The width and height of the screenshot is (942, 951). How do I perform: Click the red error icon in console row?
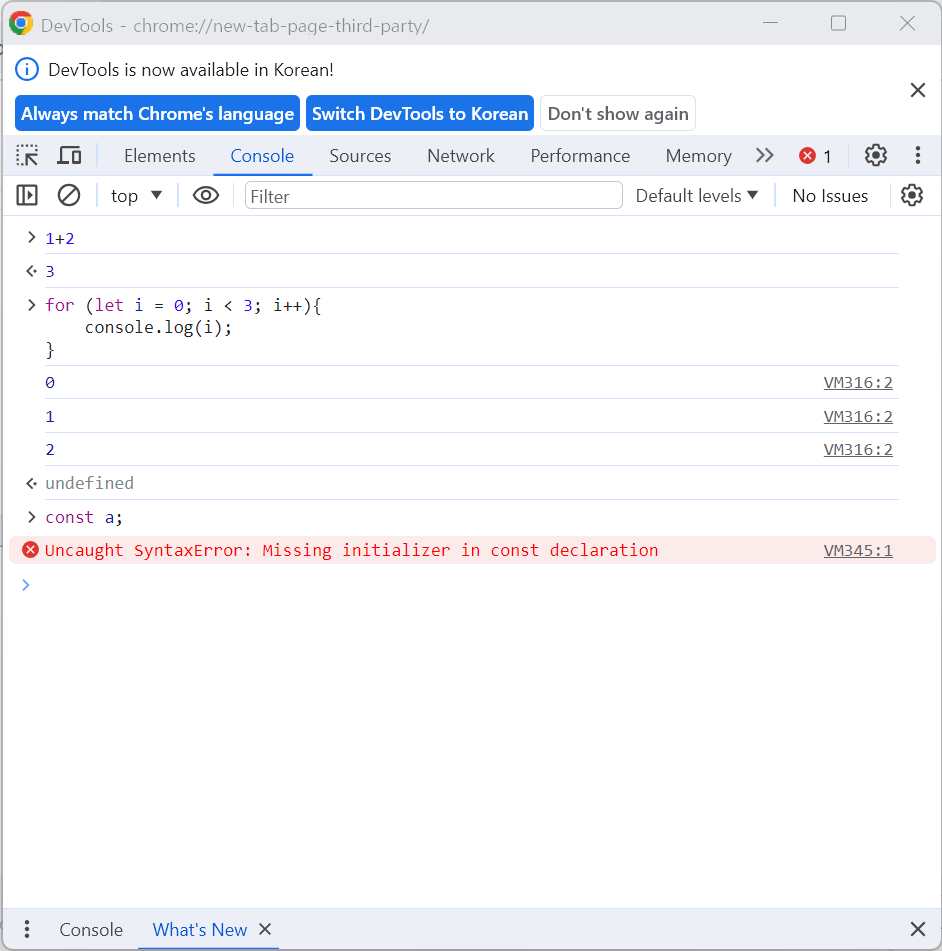pyautogui.click(x=30, y=550)
